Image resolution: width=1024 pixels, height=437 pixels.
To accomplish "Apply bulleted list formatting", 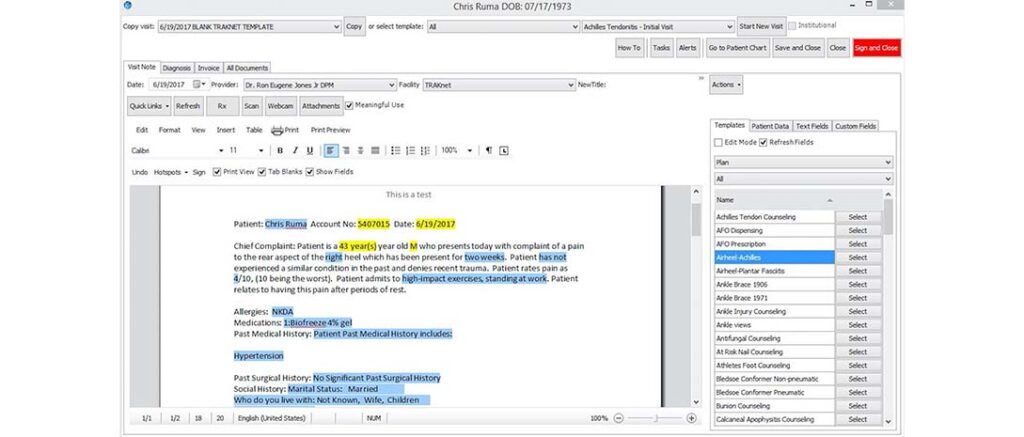I will (396, 151).
